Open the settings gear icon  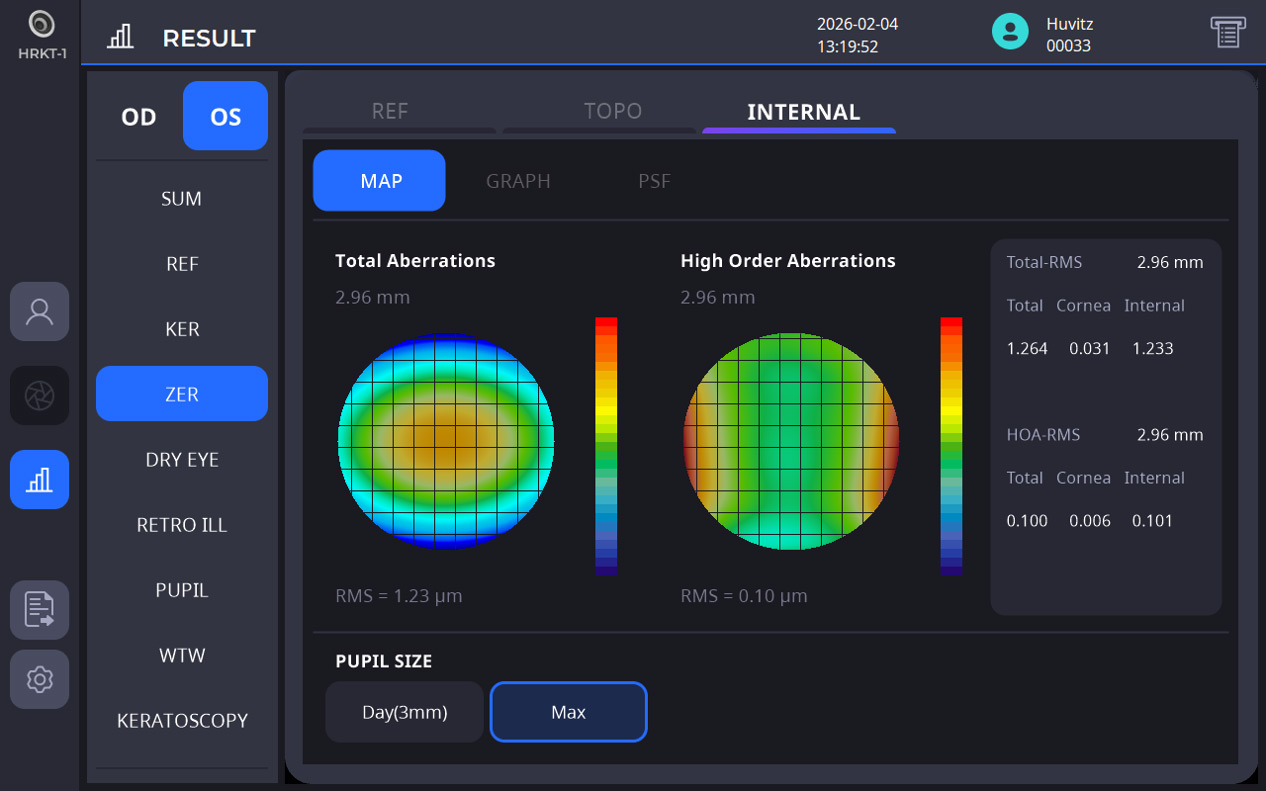tap(40, 680)
